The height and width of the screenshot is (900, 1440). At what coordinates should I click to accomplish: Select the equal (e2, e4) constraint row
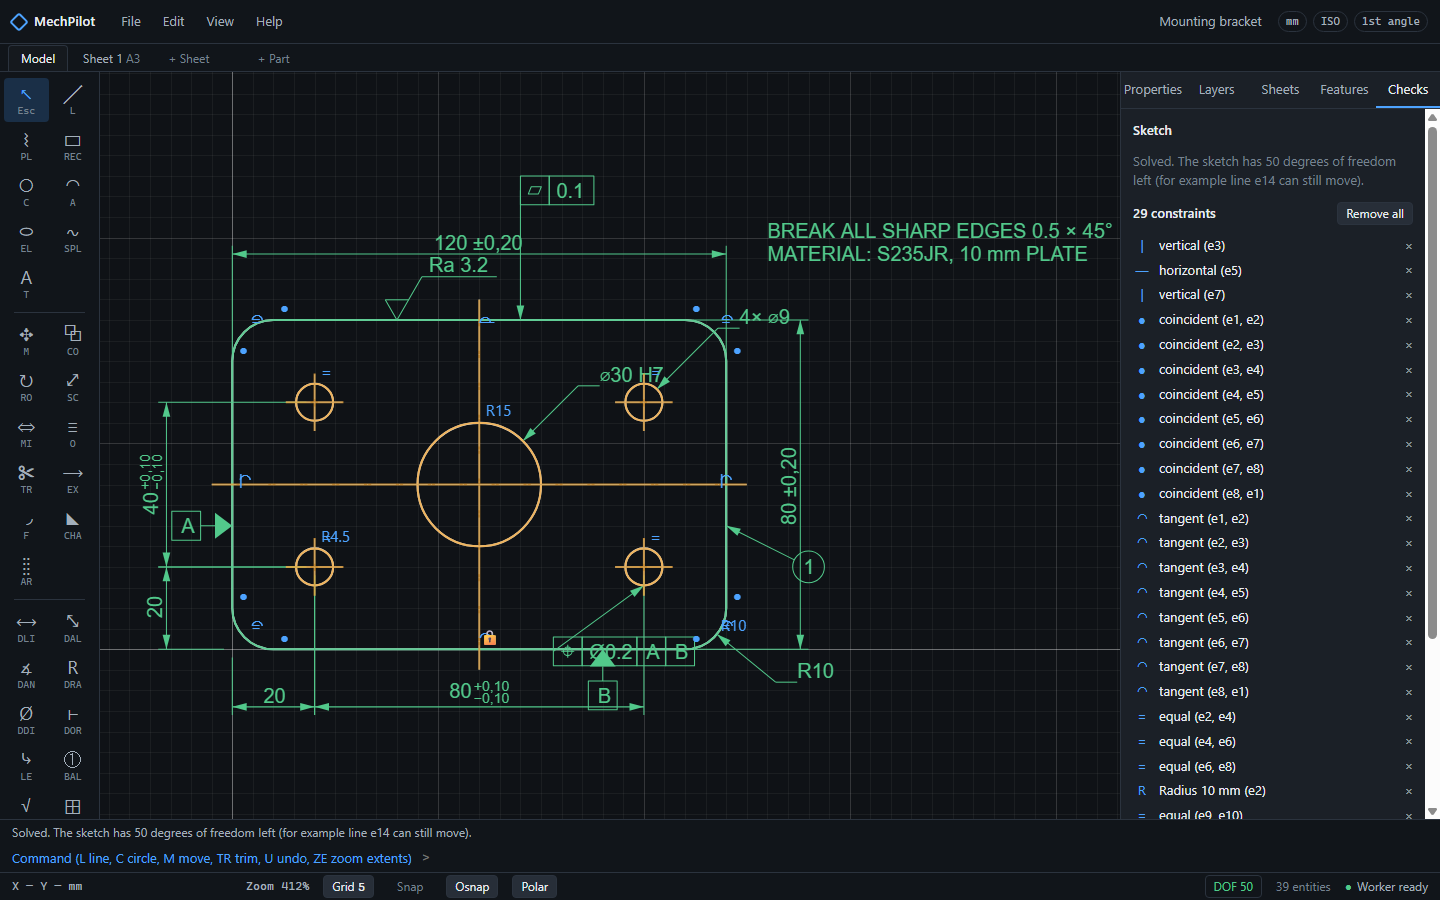pyautogui.click(x=1275, y=717)
